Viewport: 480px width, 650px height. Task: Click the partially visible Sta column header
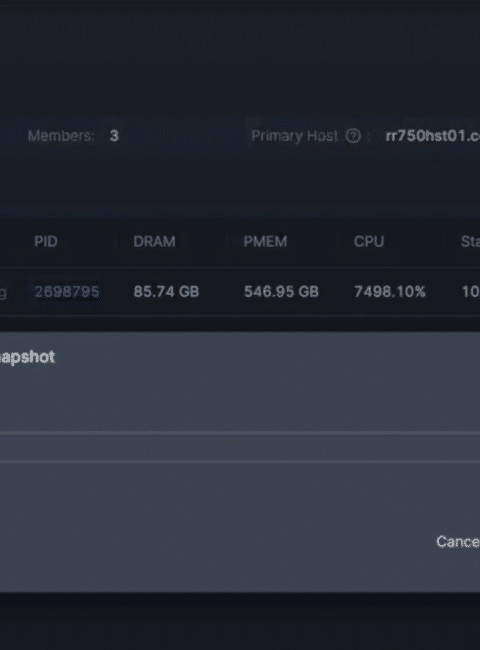click(x=470, y=241)
